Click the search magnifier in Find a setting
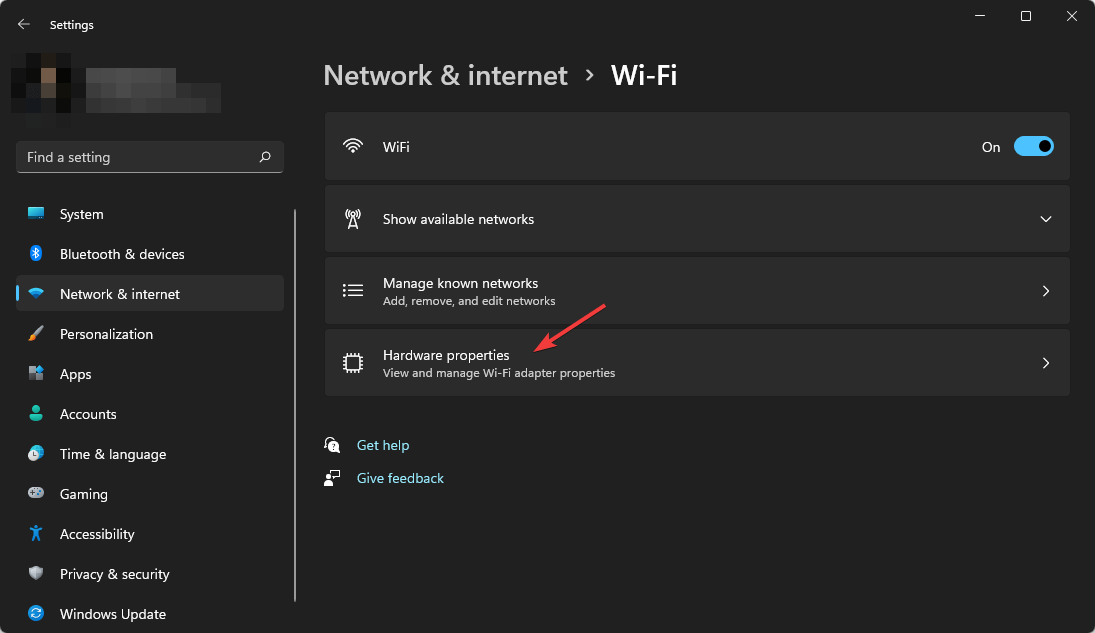This screenshot has height=633, width=1095. 265,157
